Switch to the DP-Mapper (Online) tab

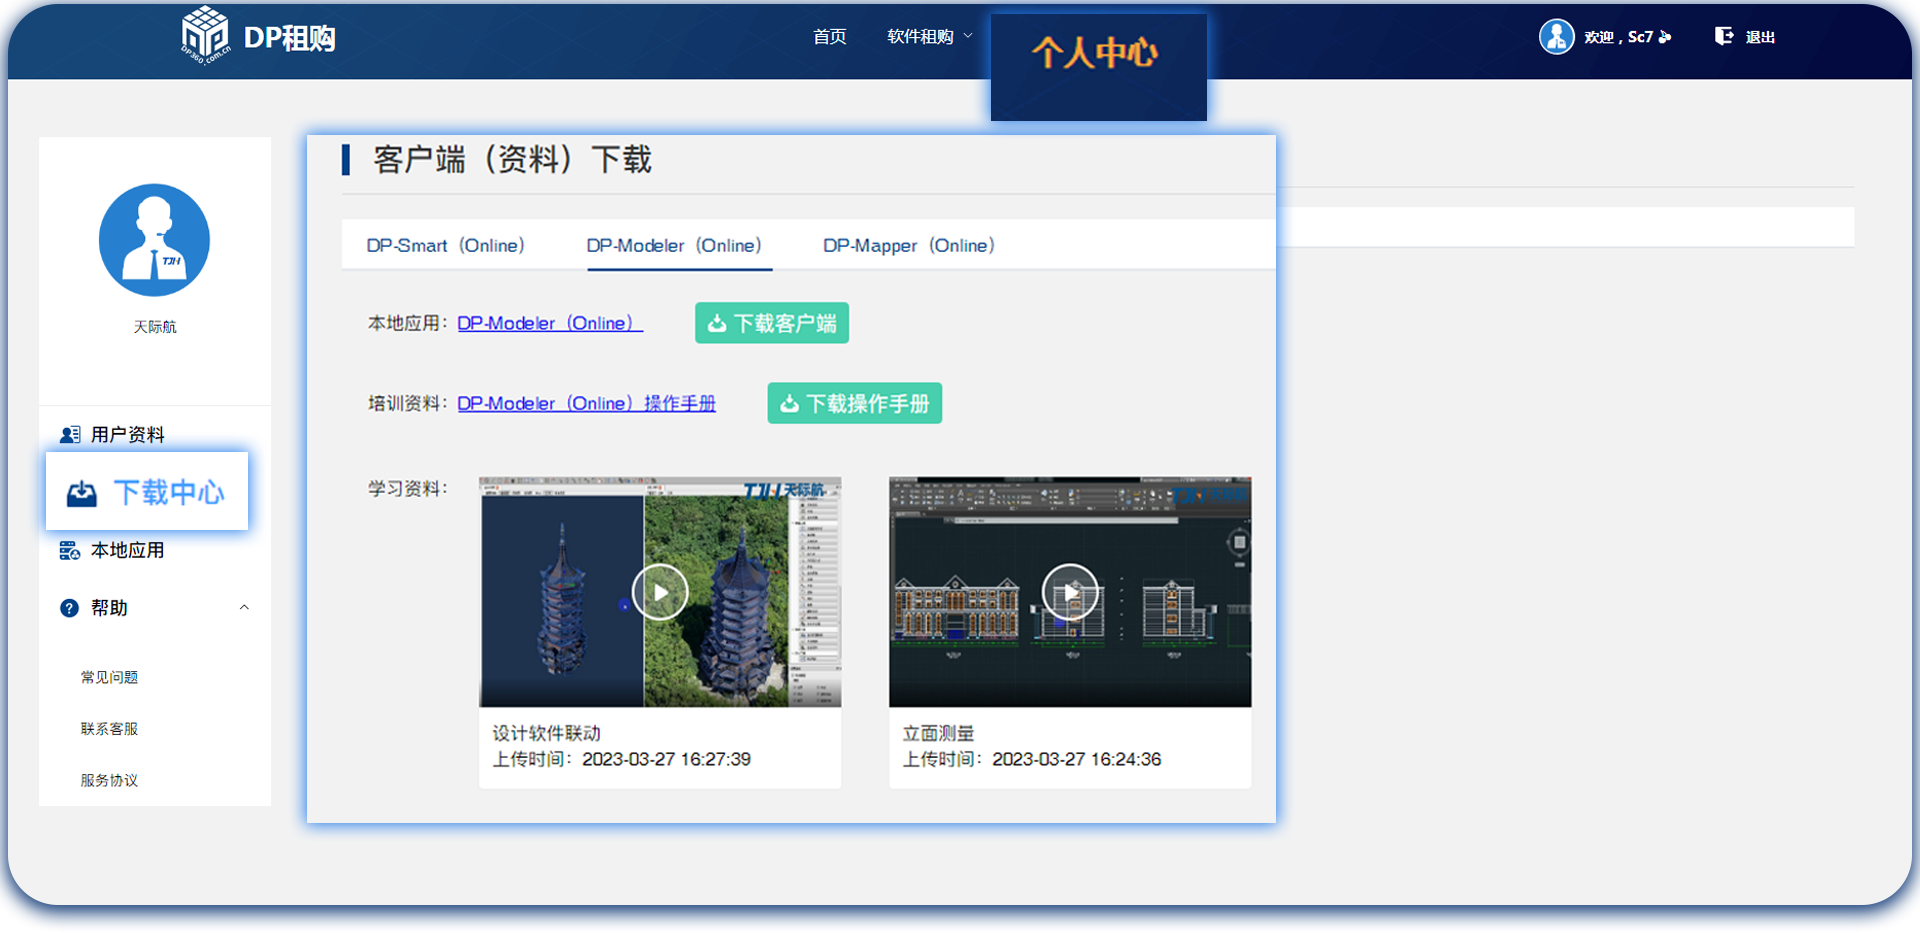908,245
